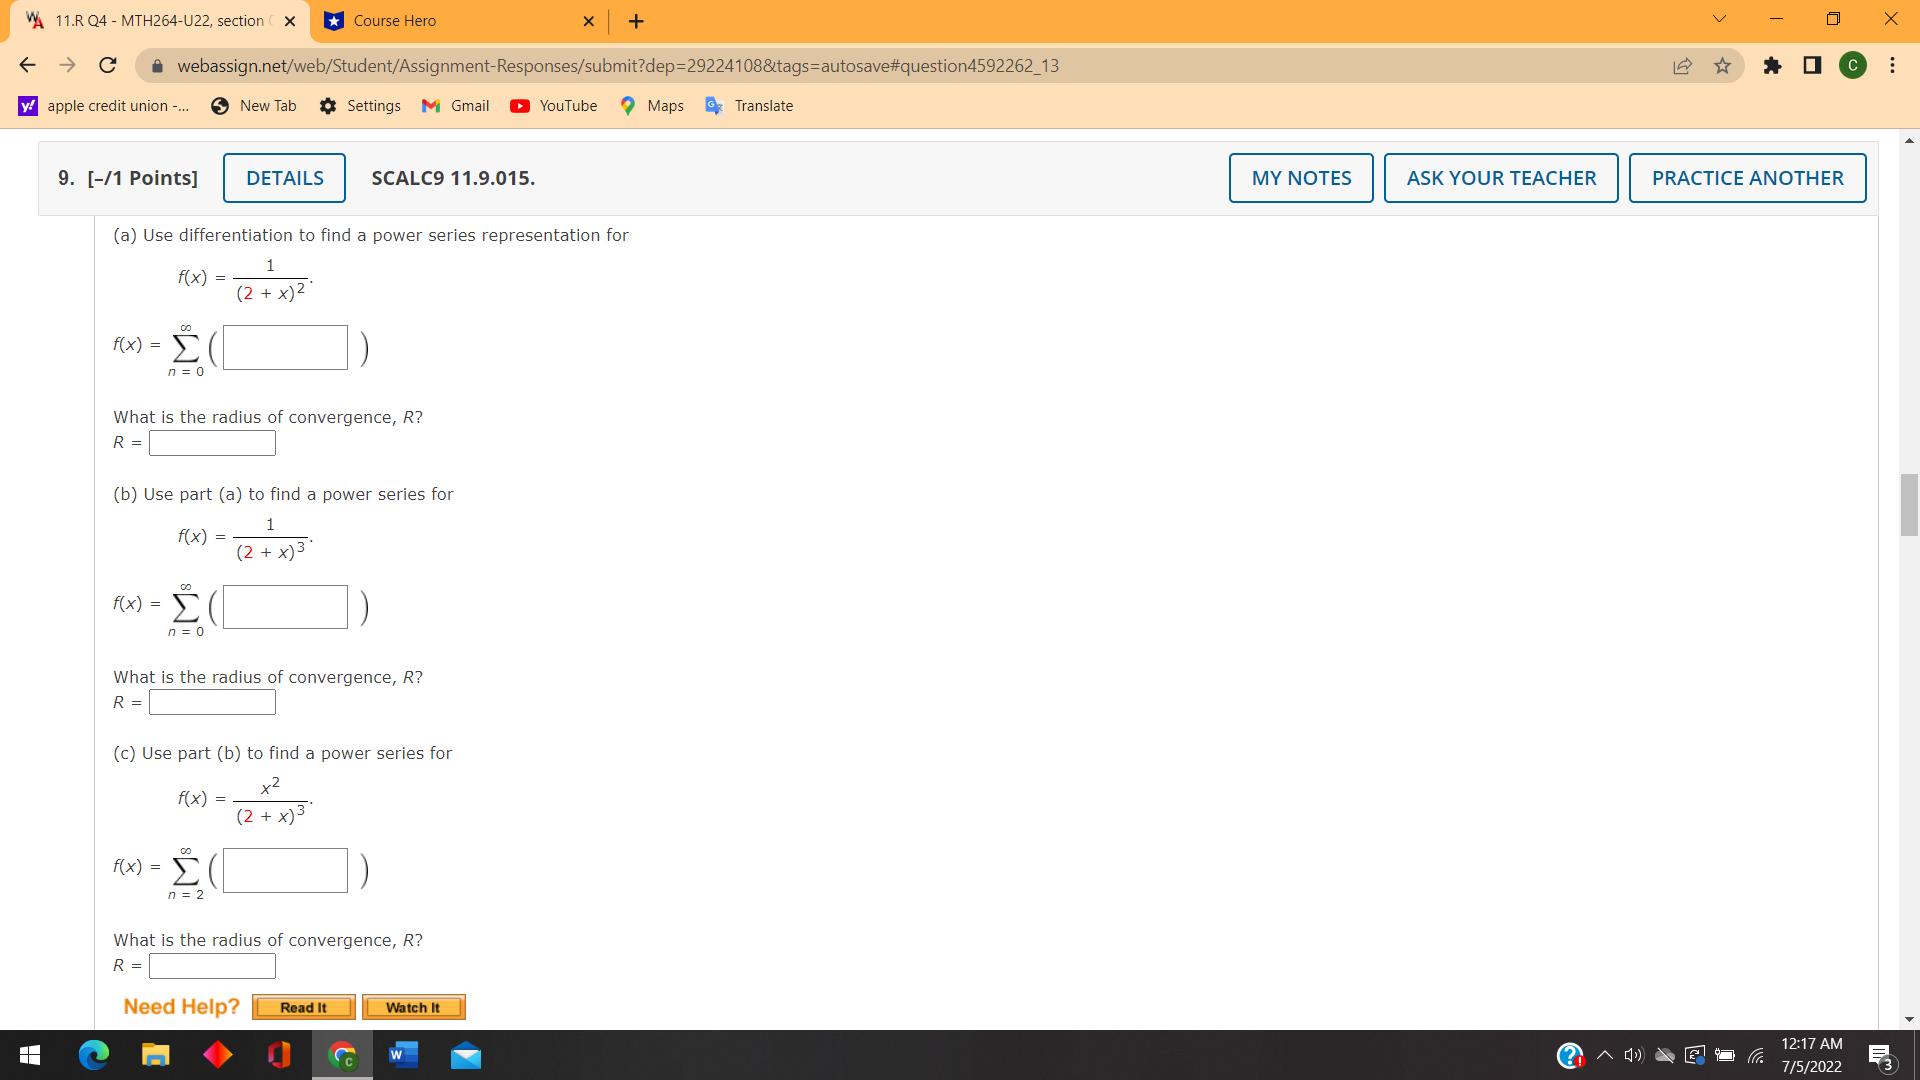The width and height of the screenshot is (1920, 1080).
Task: Open Gmail from the bookmarks bar
Action: tap(455, 105)
